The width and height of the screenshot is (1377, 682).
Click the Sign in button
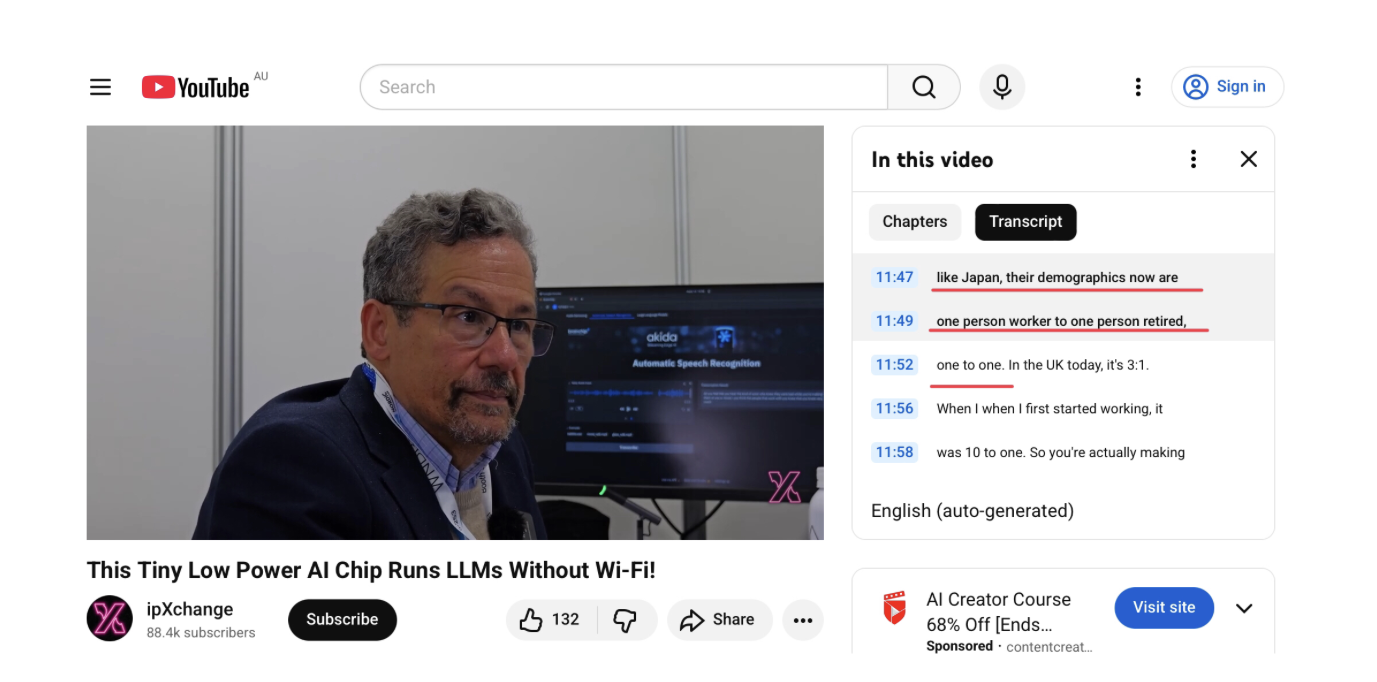1227,87
